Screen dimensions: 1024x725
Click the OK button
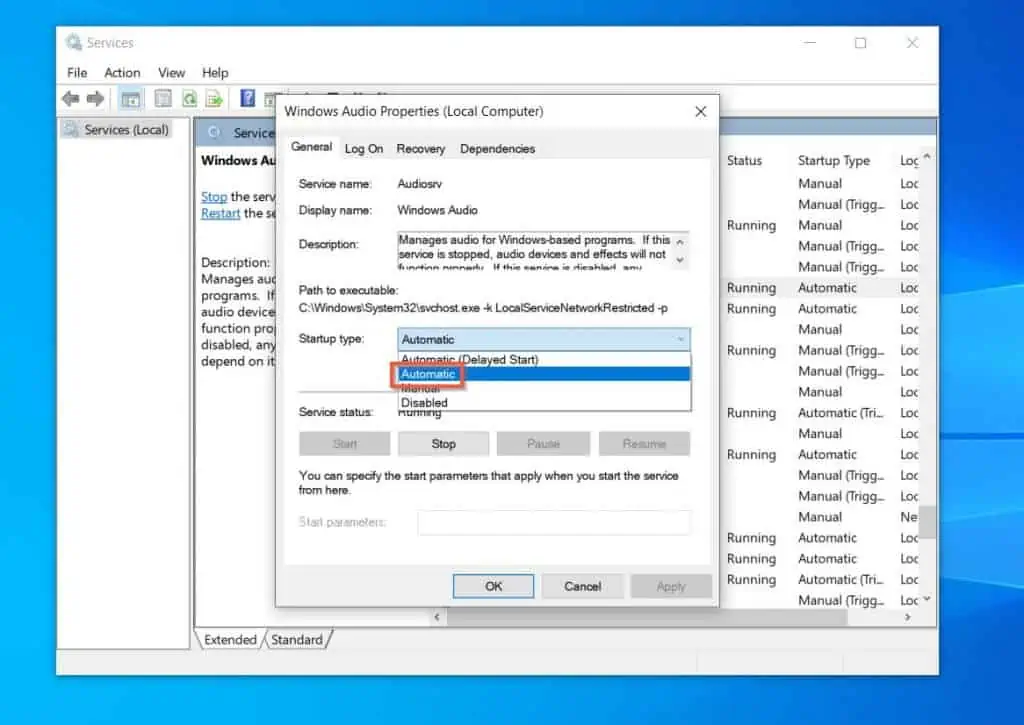[494, 586]
